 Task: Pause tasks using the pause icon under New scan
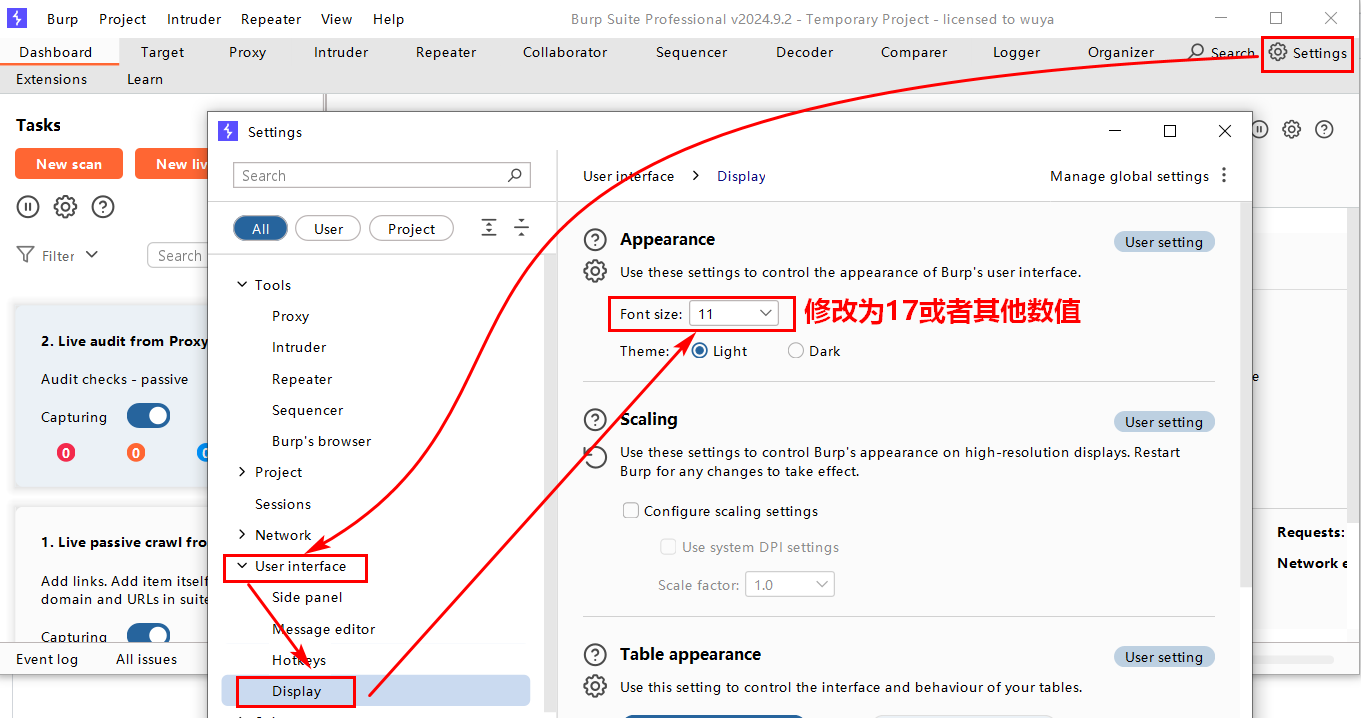click(x=28, y=207)
